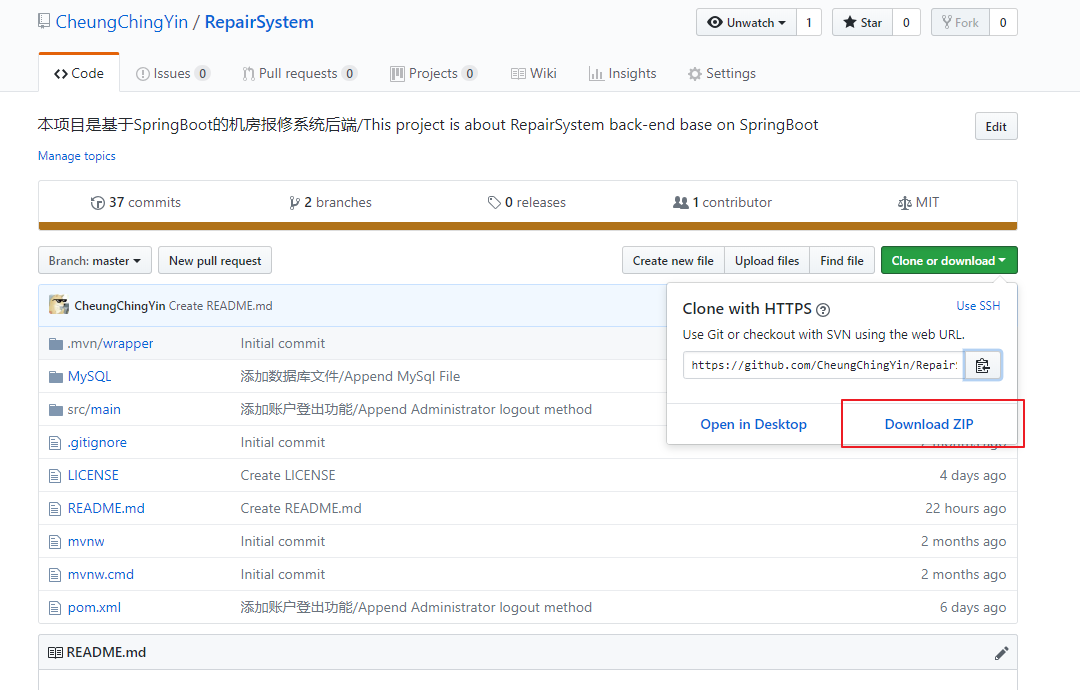Screen dimensions: 1080x690
Task: Click Find file
Action: click(x=842, y=261)
